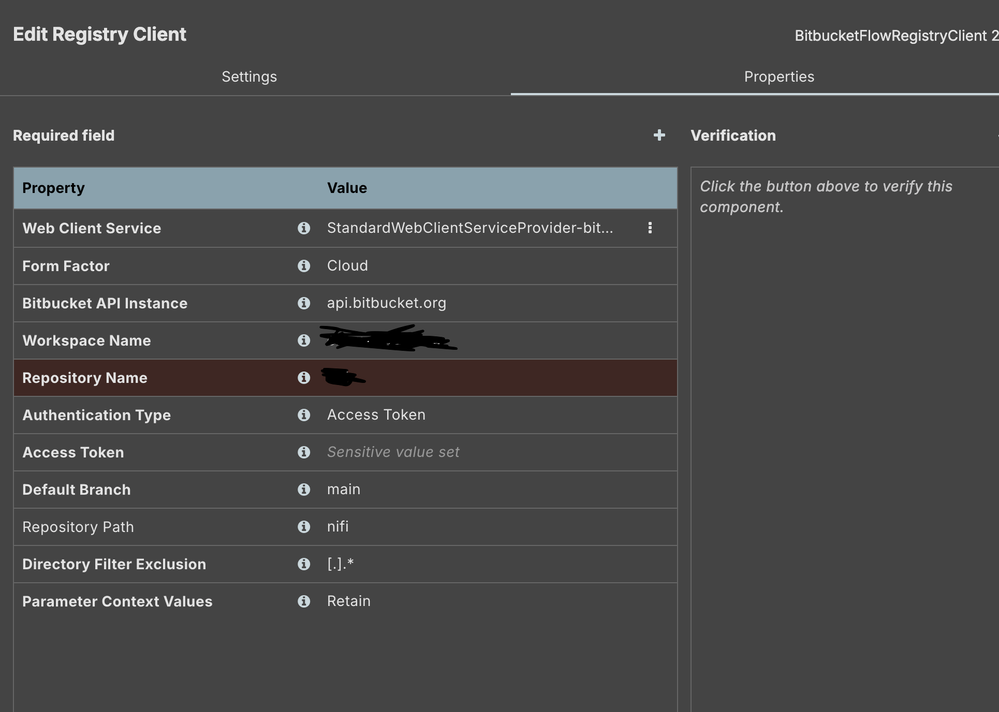Click the Edit Registry Client title
Screen dimensions: 999x712
click(99, 34)
